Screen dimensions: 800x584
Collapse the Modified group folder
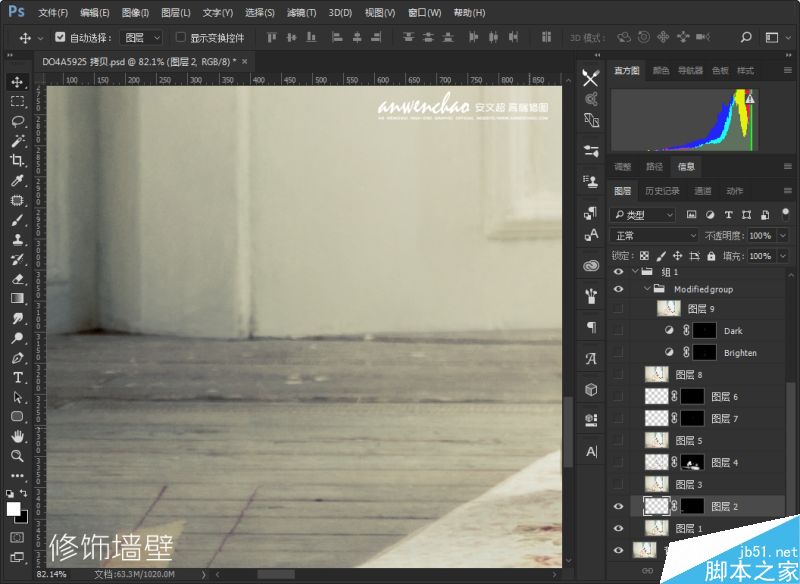647,289
